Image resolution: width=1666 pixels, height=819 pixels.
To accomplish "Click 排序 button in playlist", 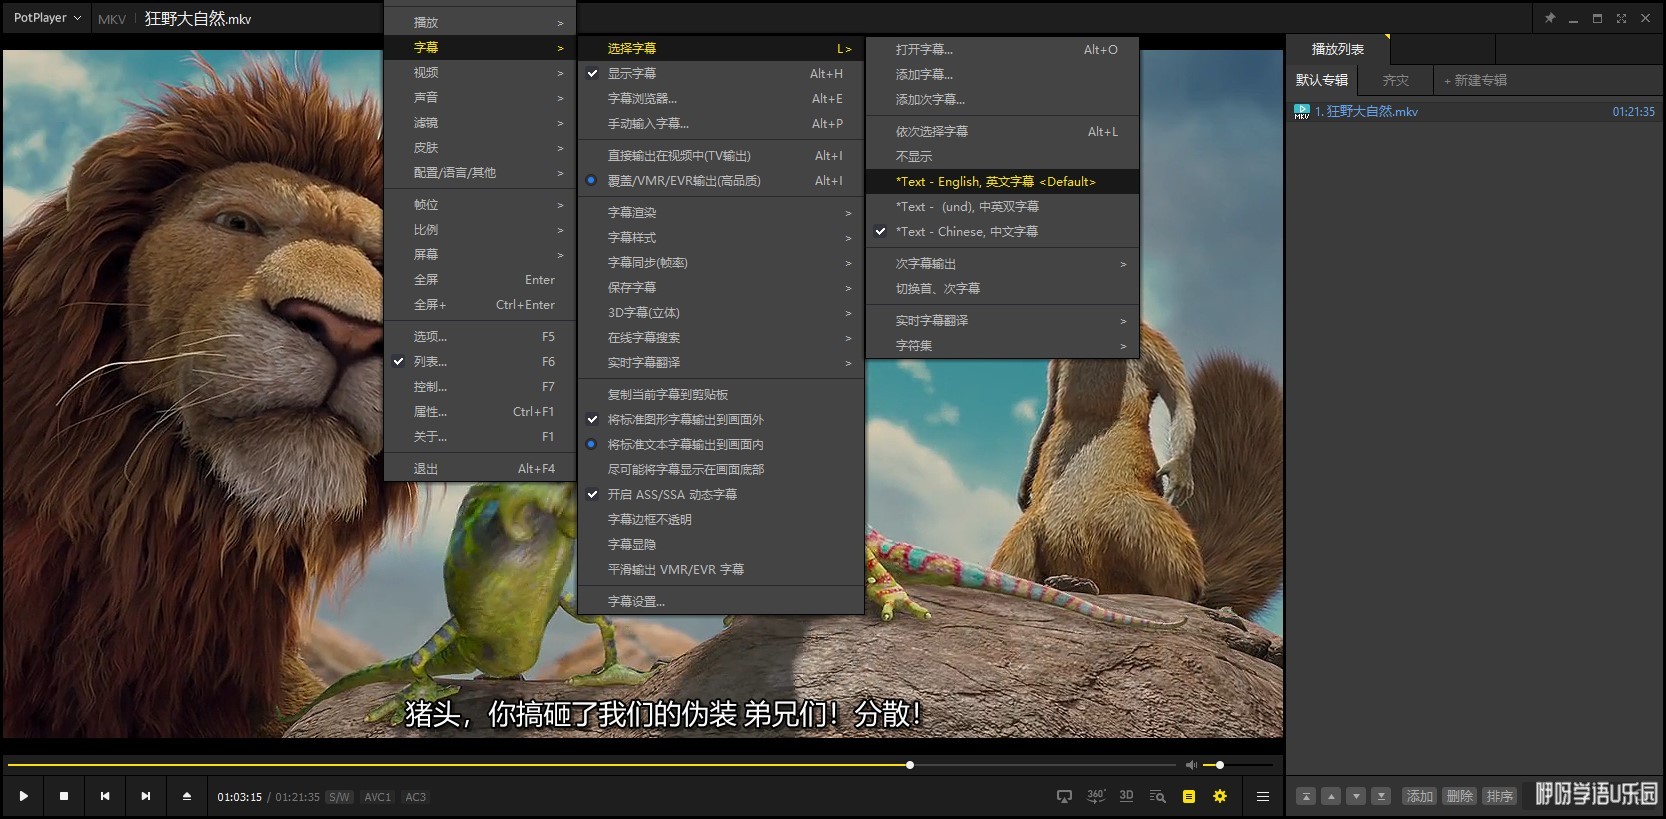I will click(x=1499, y=796).
